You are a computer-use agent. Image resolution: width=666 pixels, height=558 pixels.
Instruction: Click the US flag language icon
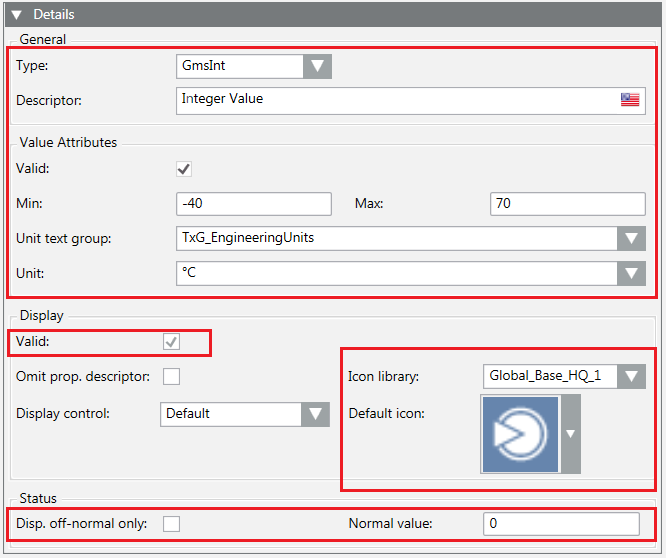pos(629,99)
